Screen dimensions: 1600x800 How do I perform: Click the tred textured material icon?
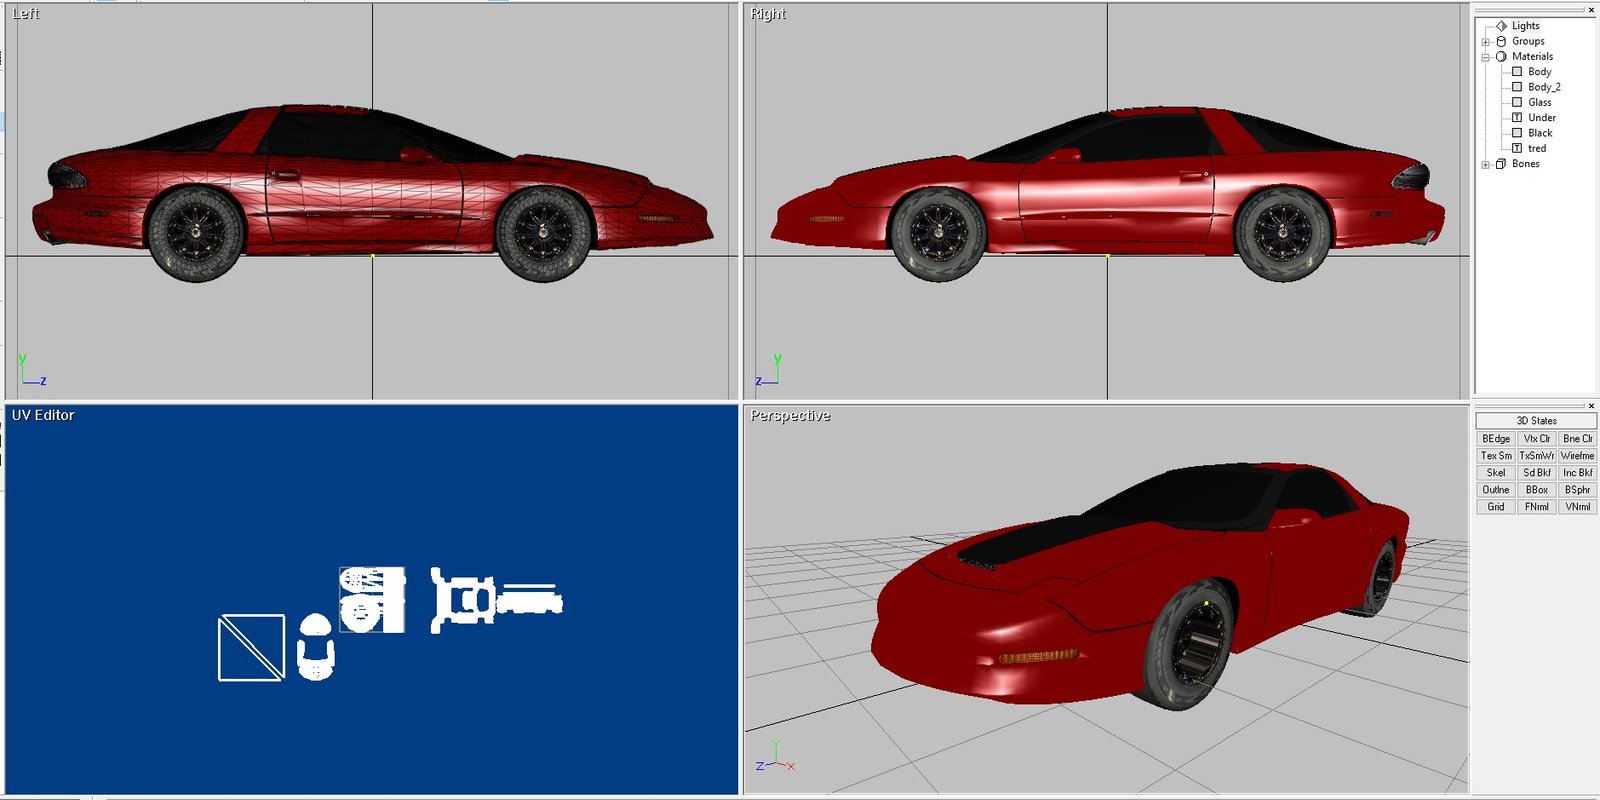pyautogui.click(x=1517, y=148)
